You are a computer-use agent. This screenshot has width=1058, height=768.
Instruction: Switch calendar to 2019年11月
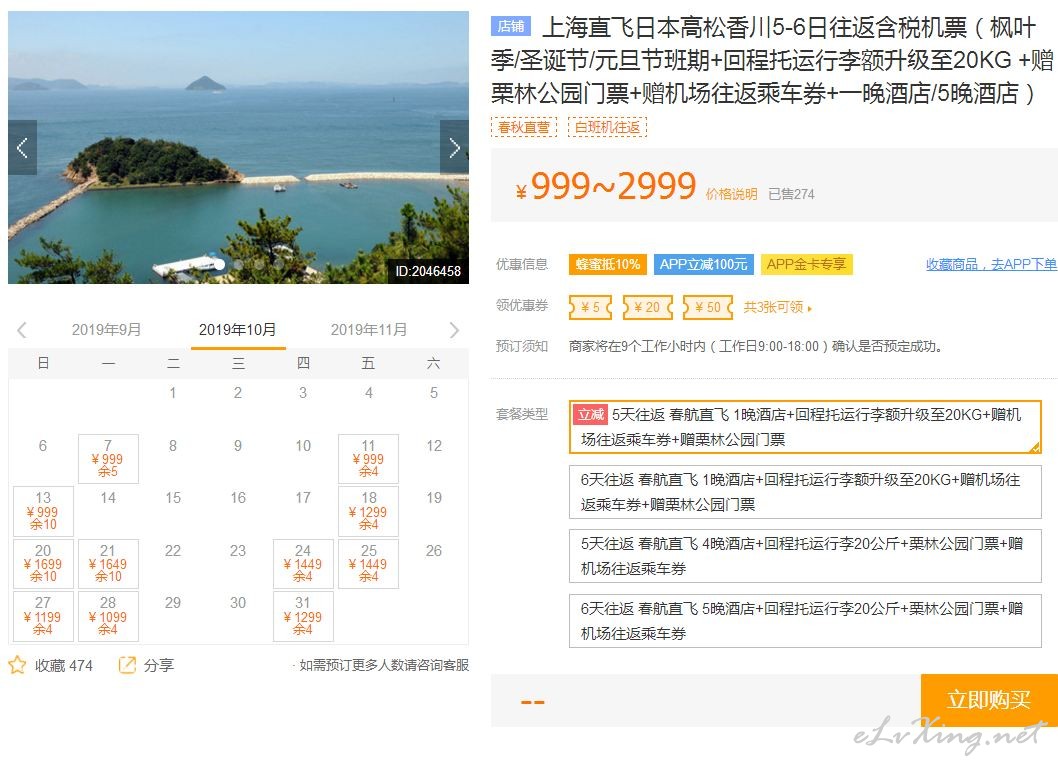pyautogui.click(x=369, y=329)
